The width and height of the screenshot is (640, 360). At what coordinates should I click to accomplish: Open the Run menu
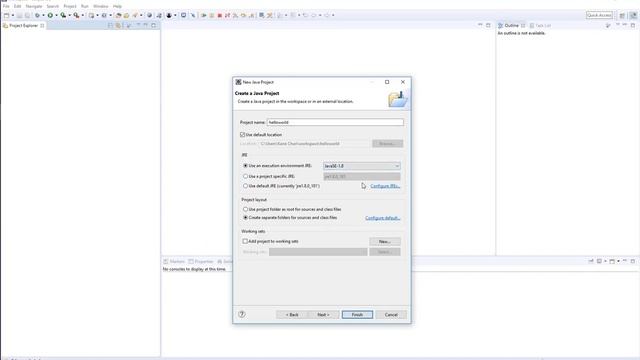(84, 6)
